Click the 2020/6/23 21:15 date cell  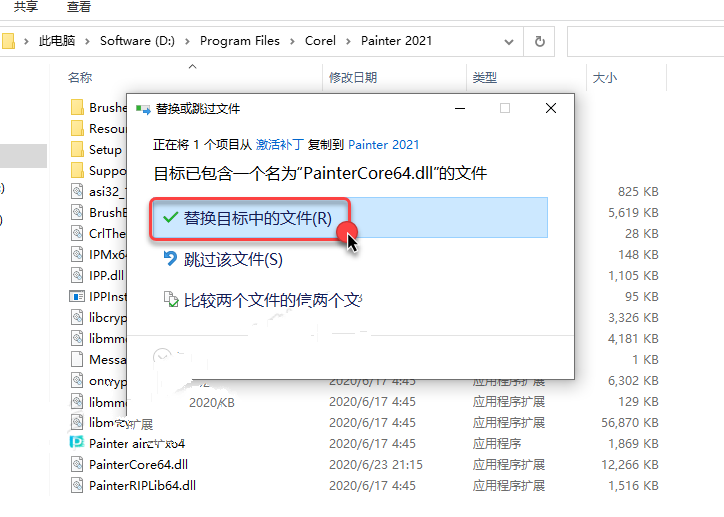(x=375, y=464)
